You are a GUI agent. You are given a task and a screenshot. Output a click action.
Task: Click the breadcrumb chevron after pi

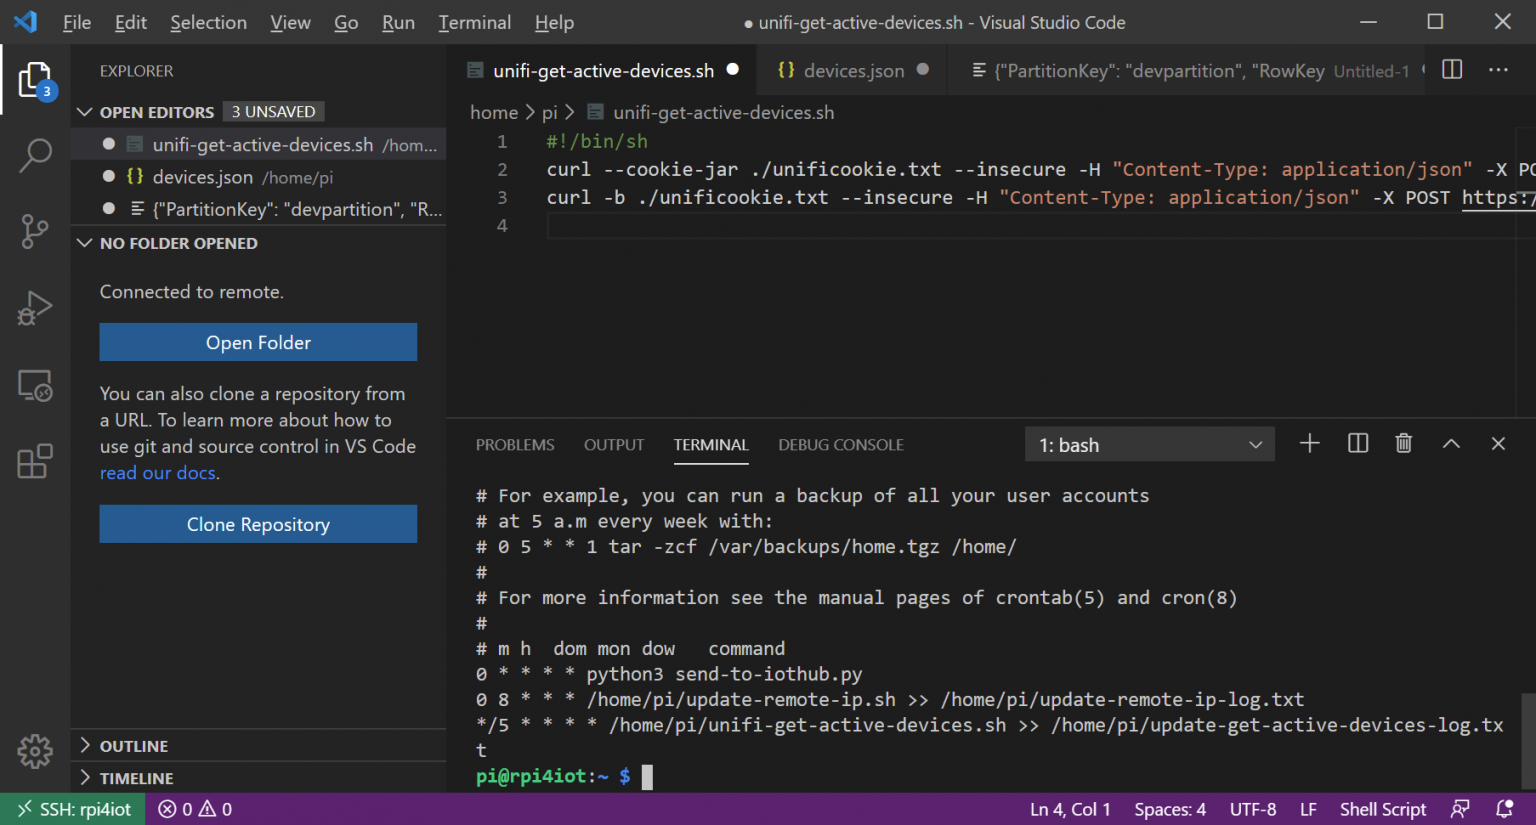(x=570, y=112)
